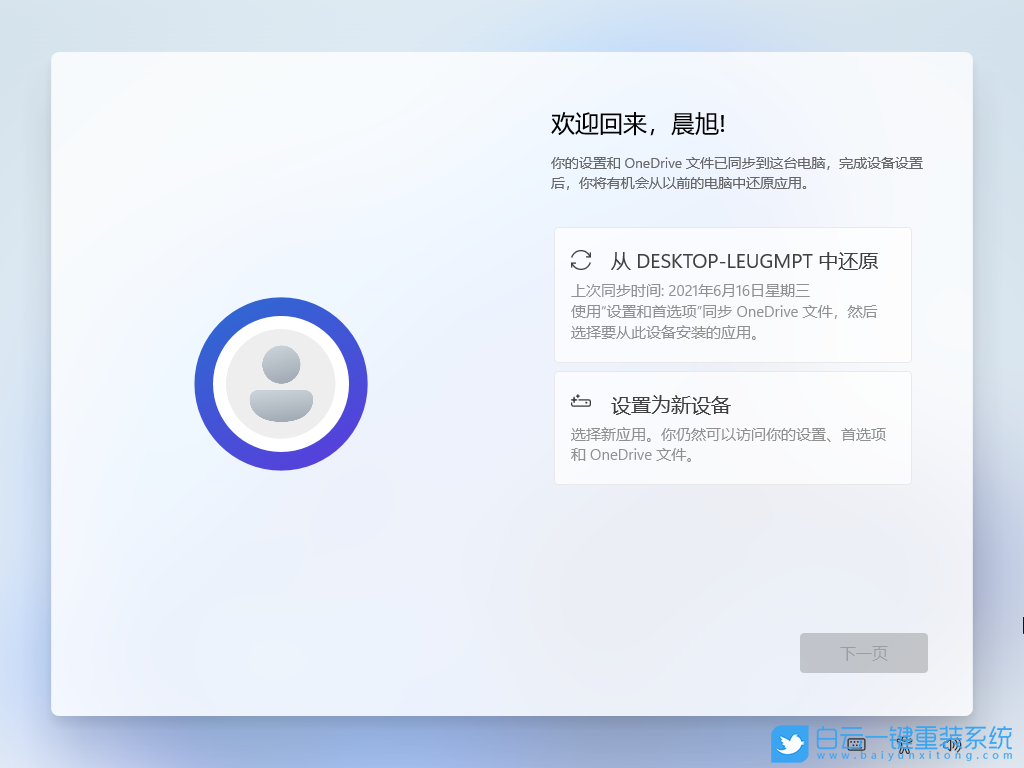The image size is (1024, 768).
Task: Click the speaker volume icon
Action: (952, 745)
